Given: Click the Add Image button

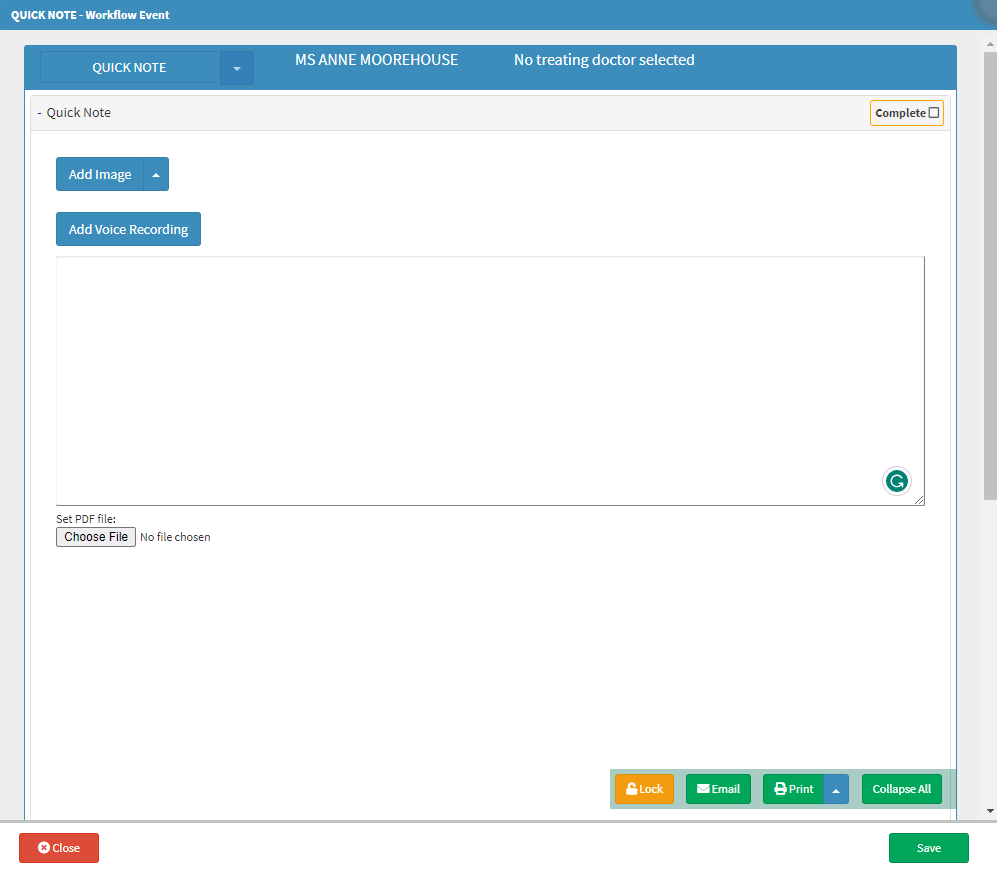Looking at the screenshot, I should pos(100,174).
